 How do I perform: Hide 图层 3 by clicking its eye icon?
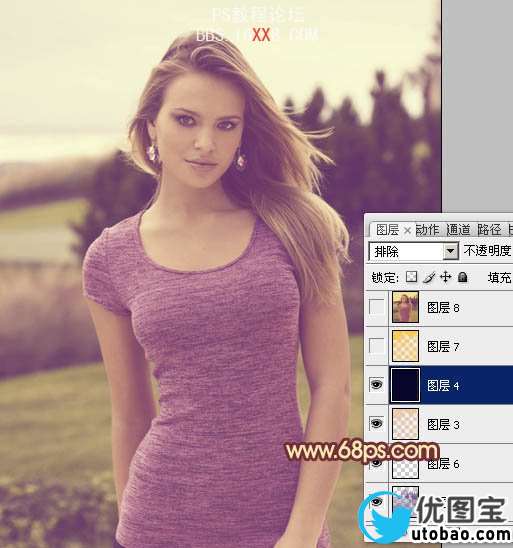click(x=377, y=424)
